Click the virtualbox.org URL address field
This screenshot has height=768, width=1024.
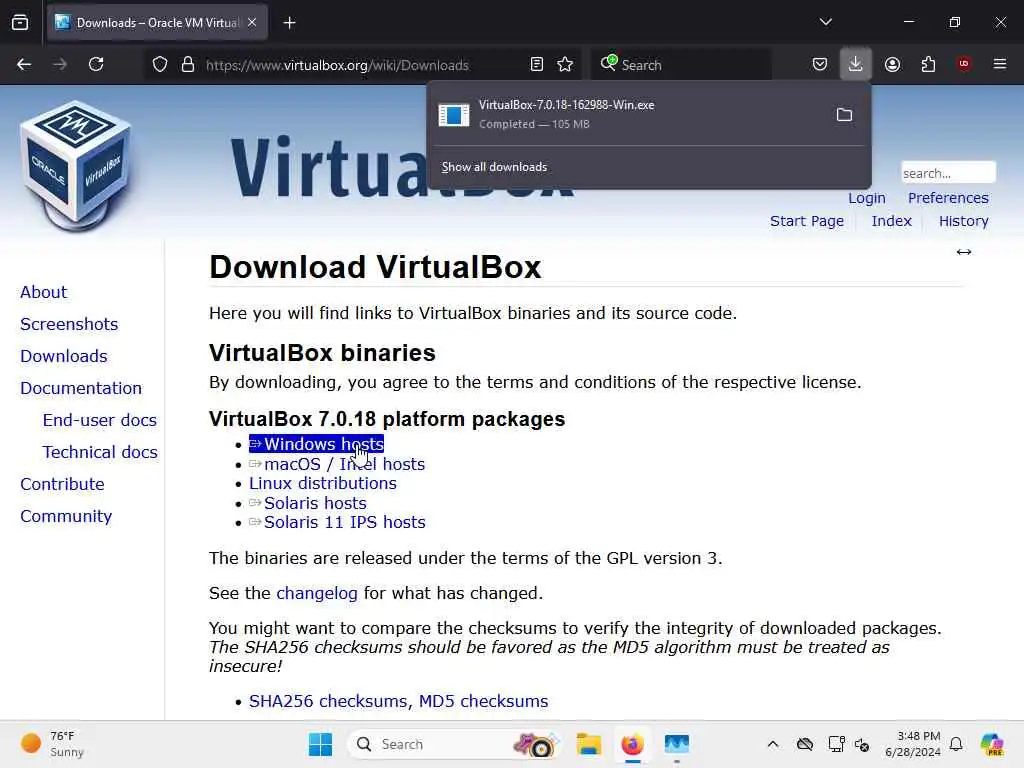click(337, 65)
